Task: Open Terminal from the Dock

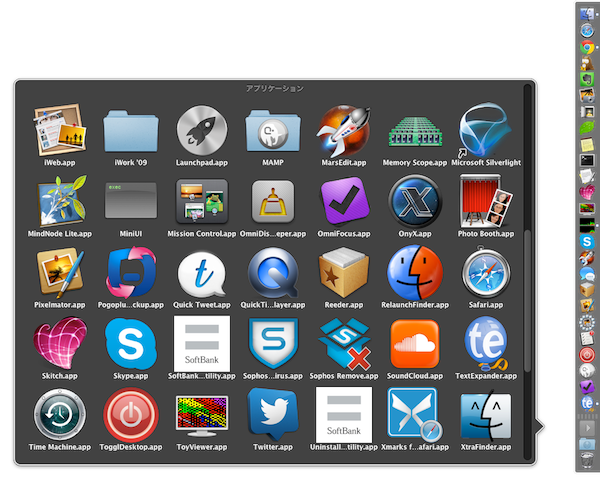Action: pos(587,160)
